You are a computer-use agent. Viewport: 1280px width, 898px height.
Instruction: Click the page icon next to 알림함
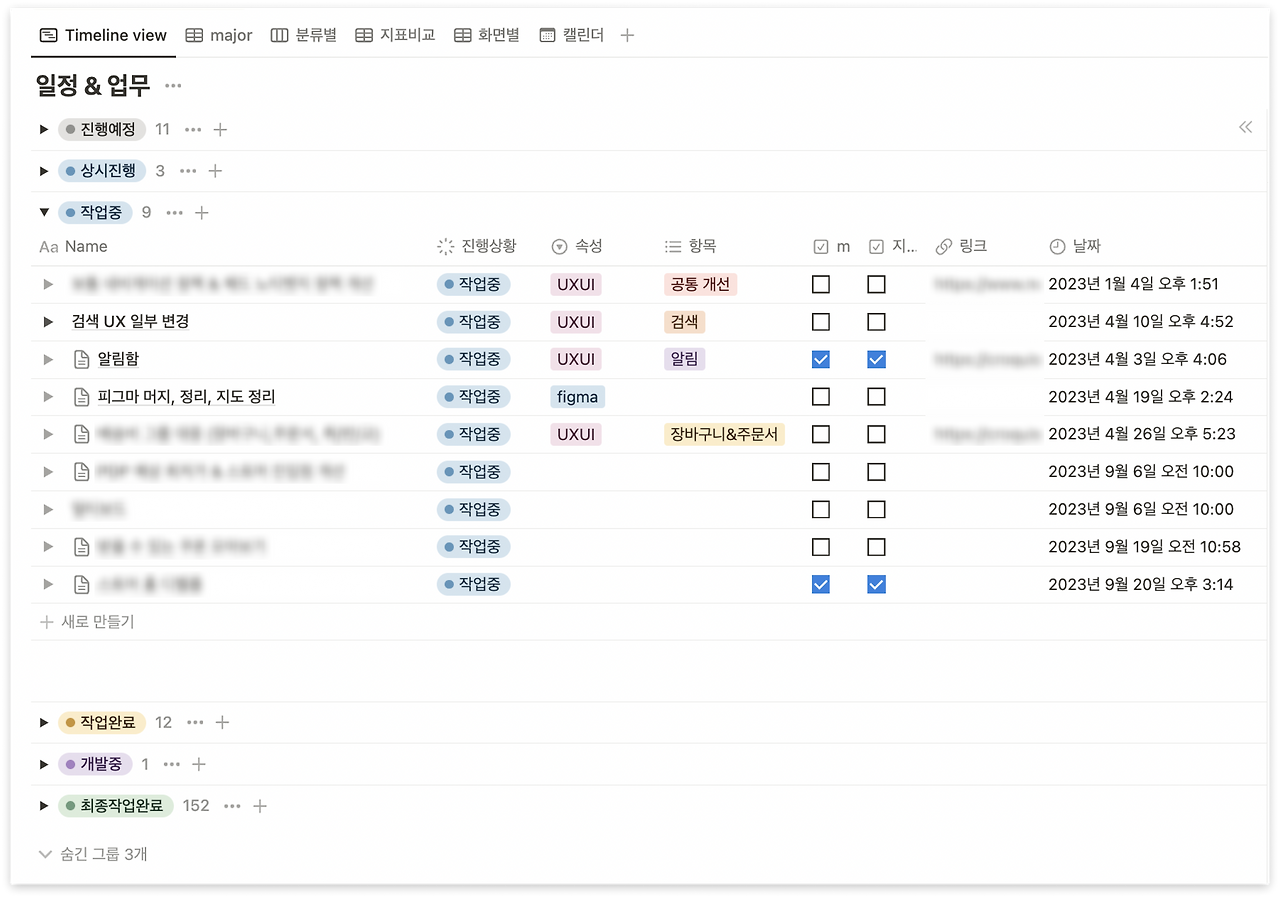(81, 359)
